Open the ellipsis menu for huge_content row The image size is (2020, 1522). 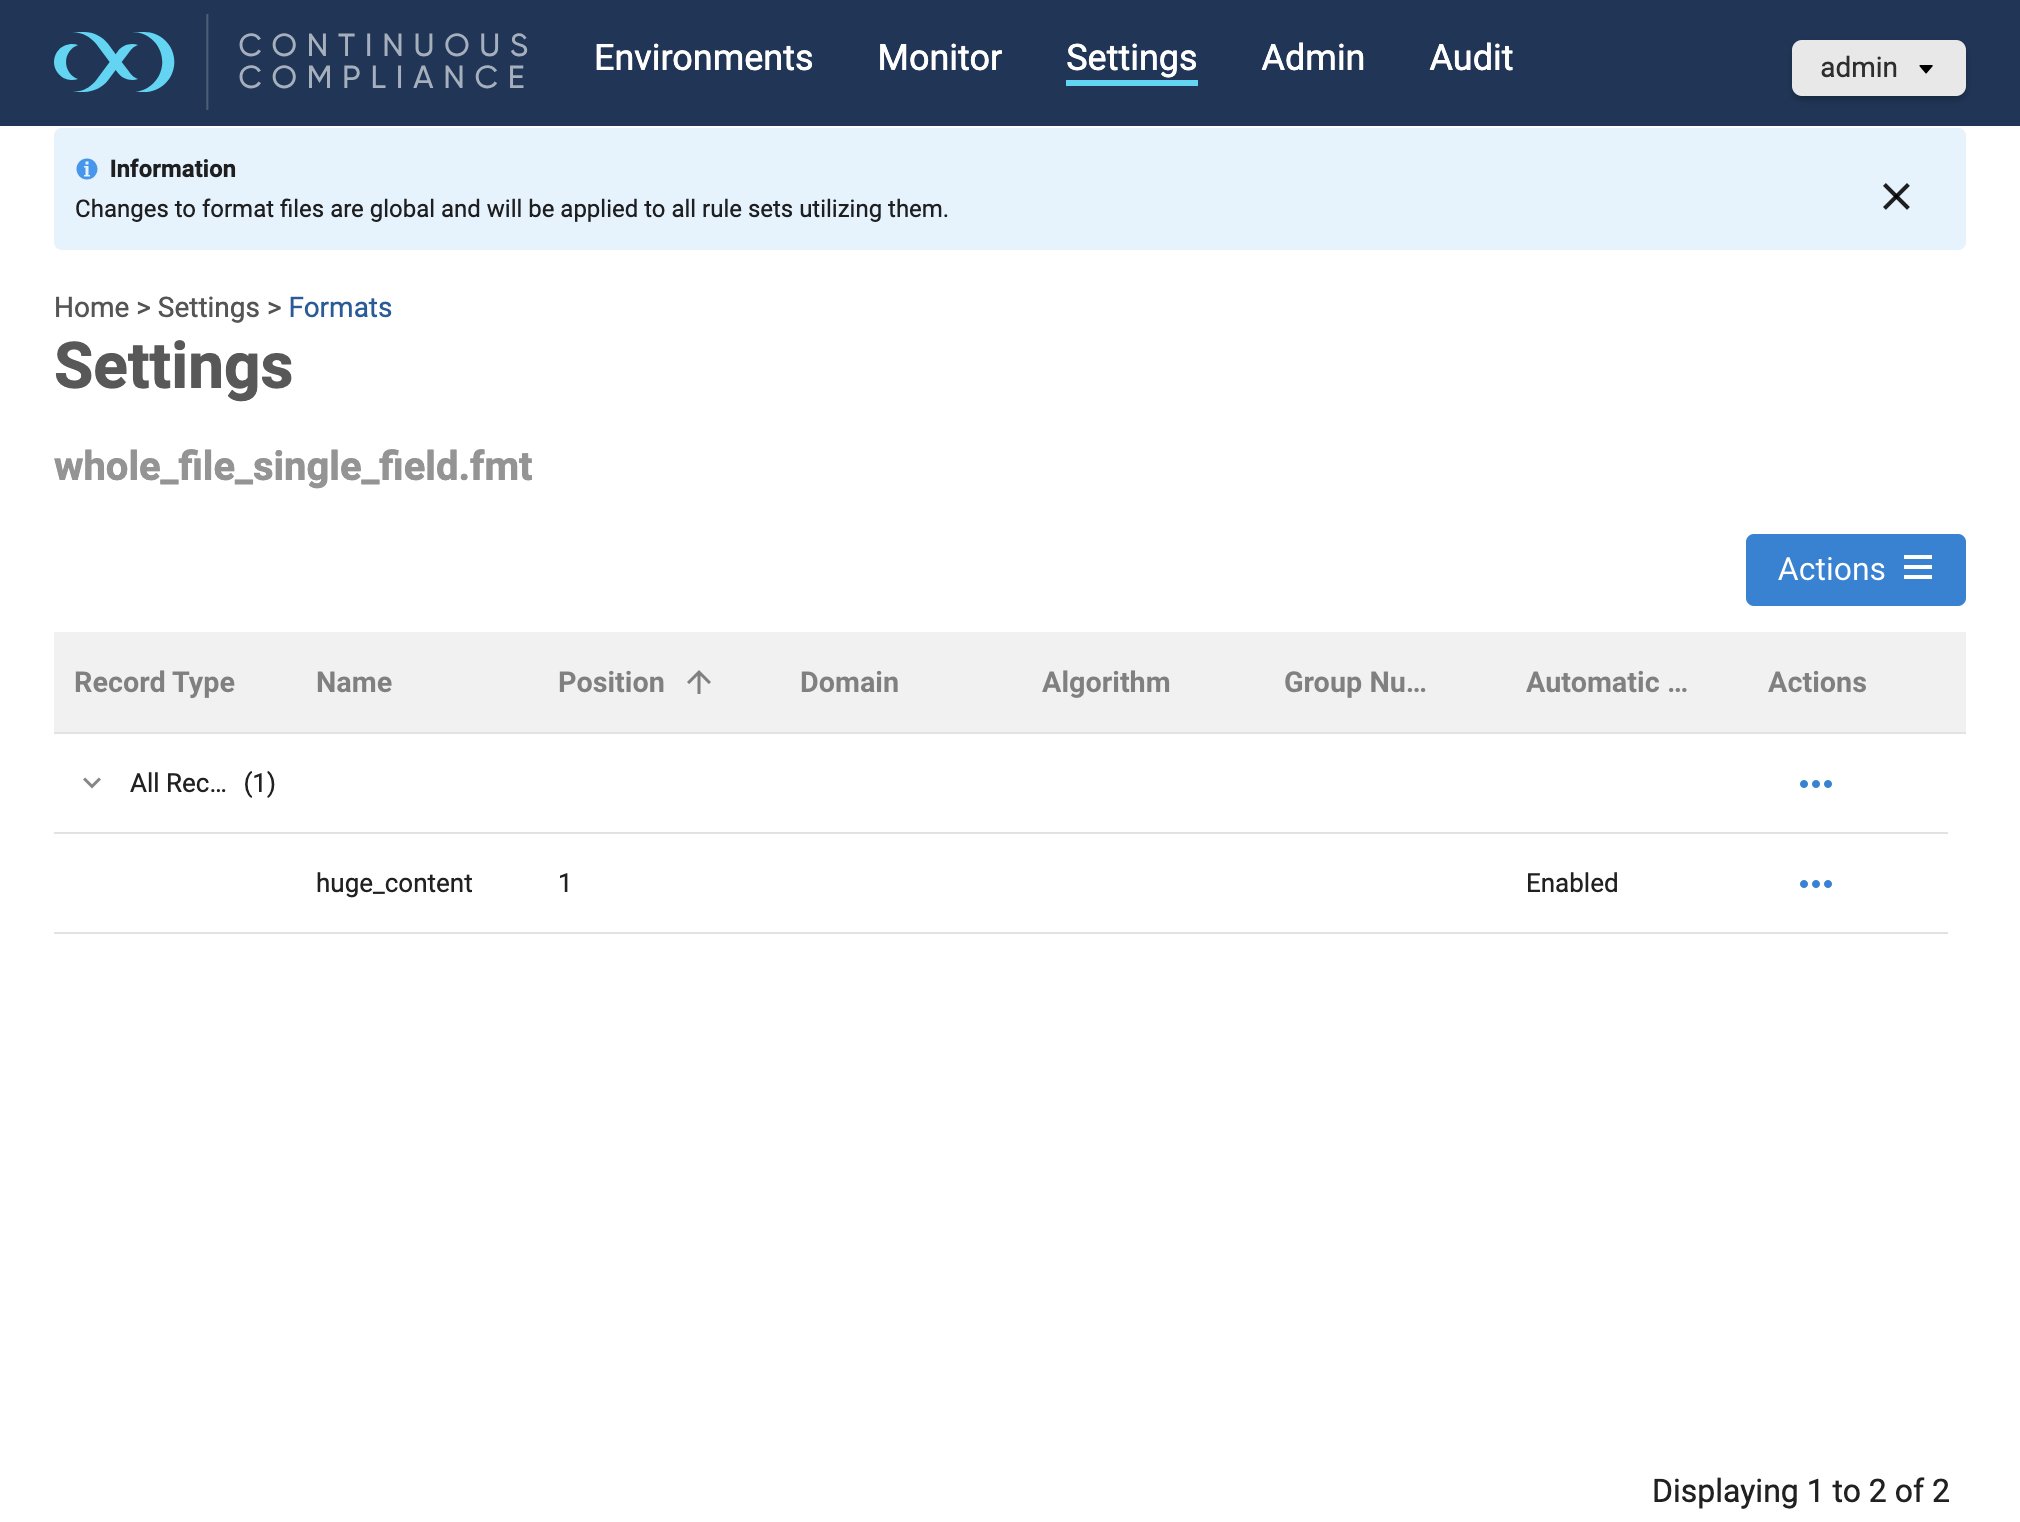tap(1815, 884)
